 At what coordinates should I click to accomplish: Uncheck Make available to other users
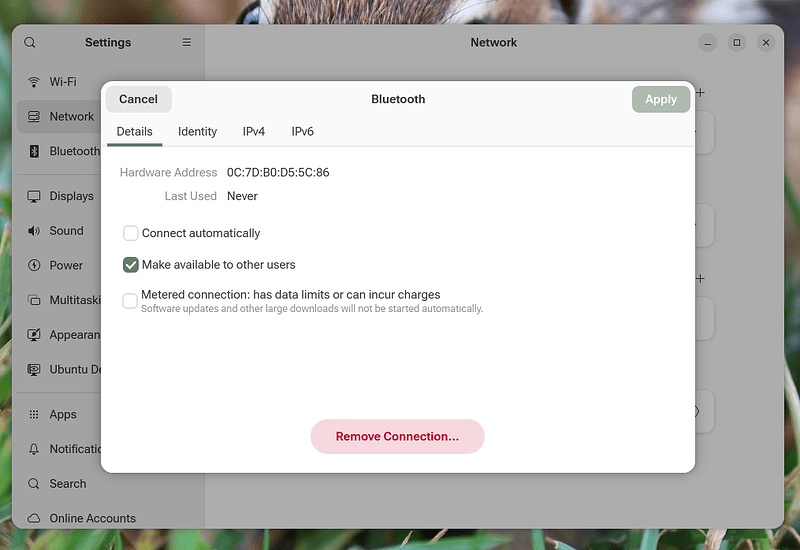point(131,265)
